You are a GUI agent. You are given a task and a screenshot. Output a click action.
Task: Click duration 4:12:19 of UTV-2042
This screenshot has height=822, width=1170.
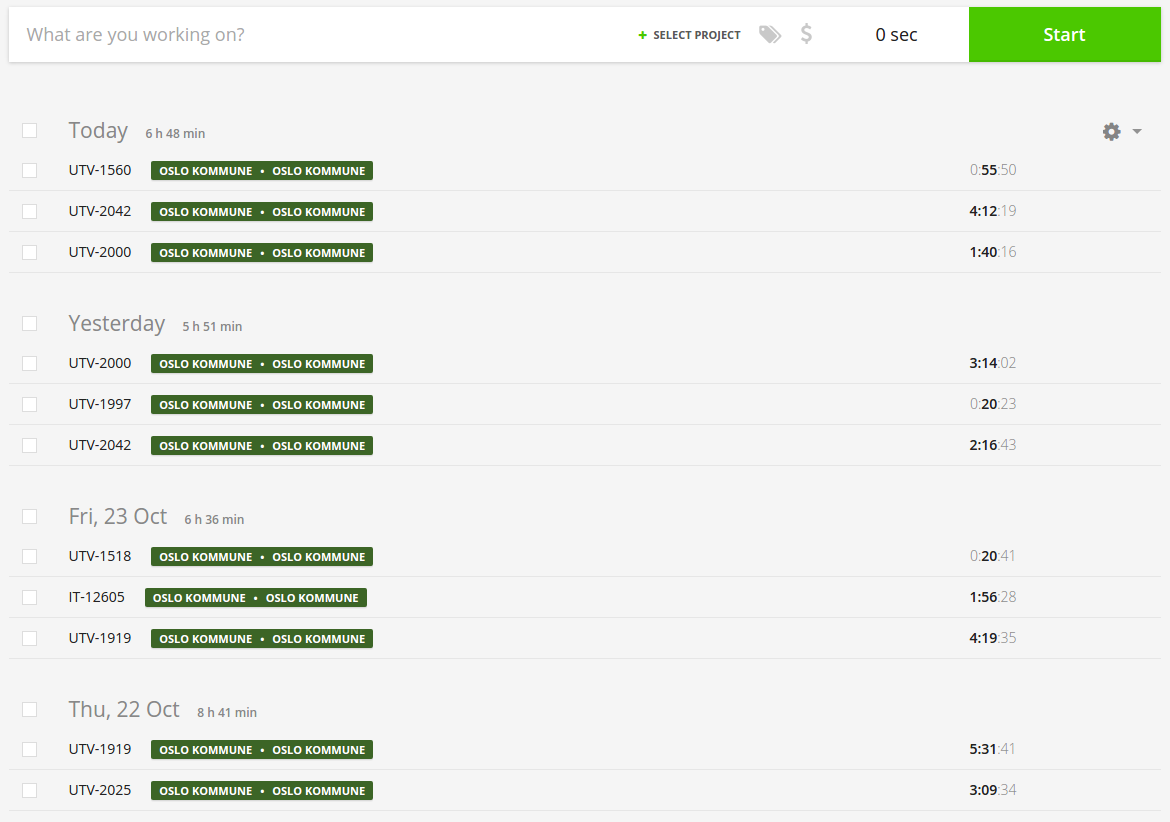993,211
